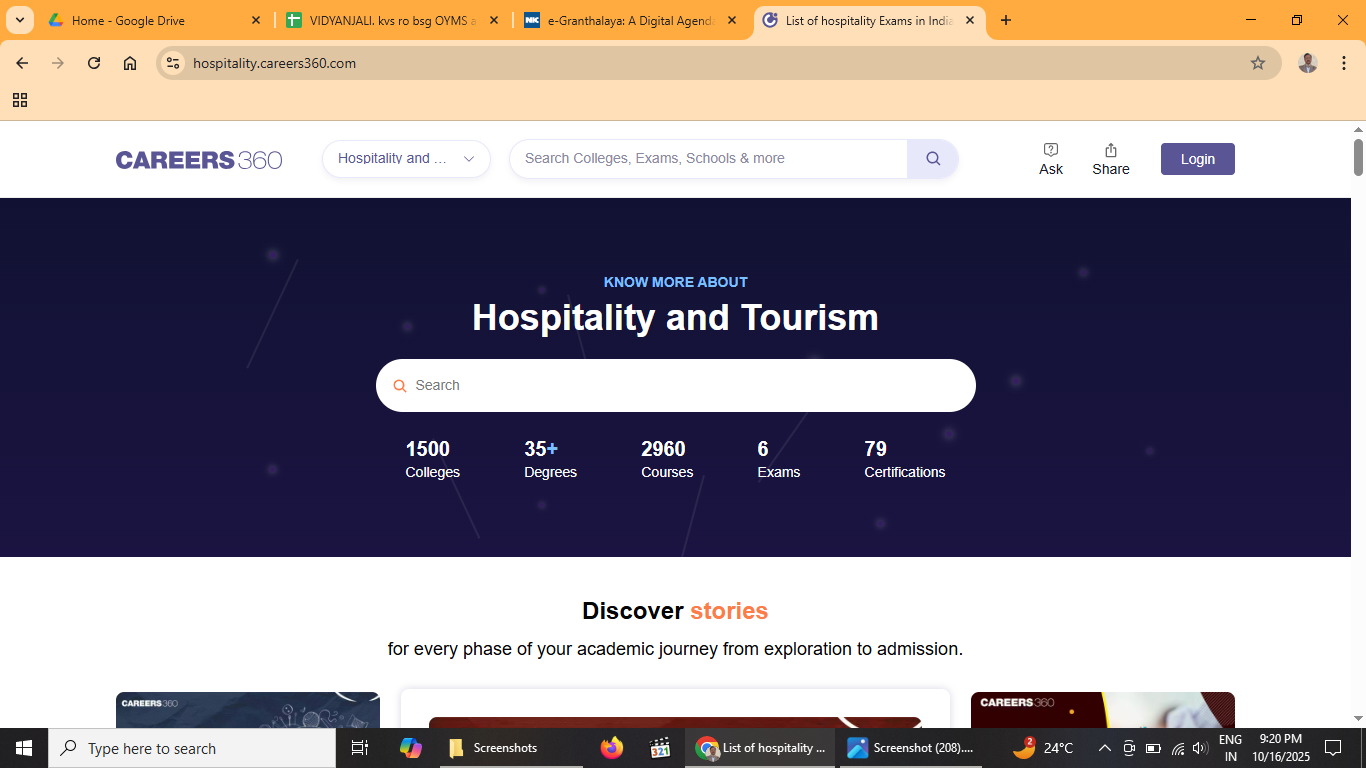Open Firefox from the taskbar
Viewport: 1366px width, 768px height.
click(x=611, y=748)
